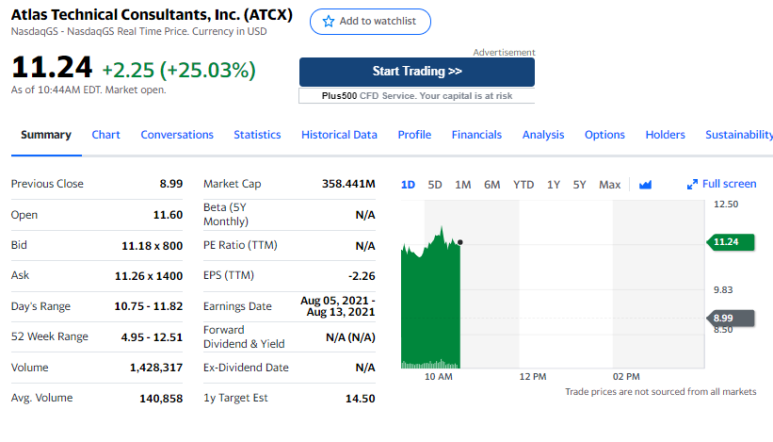Click the Bid value 11.18 x 800

[152, 246]
